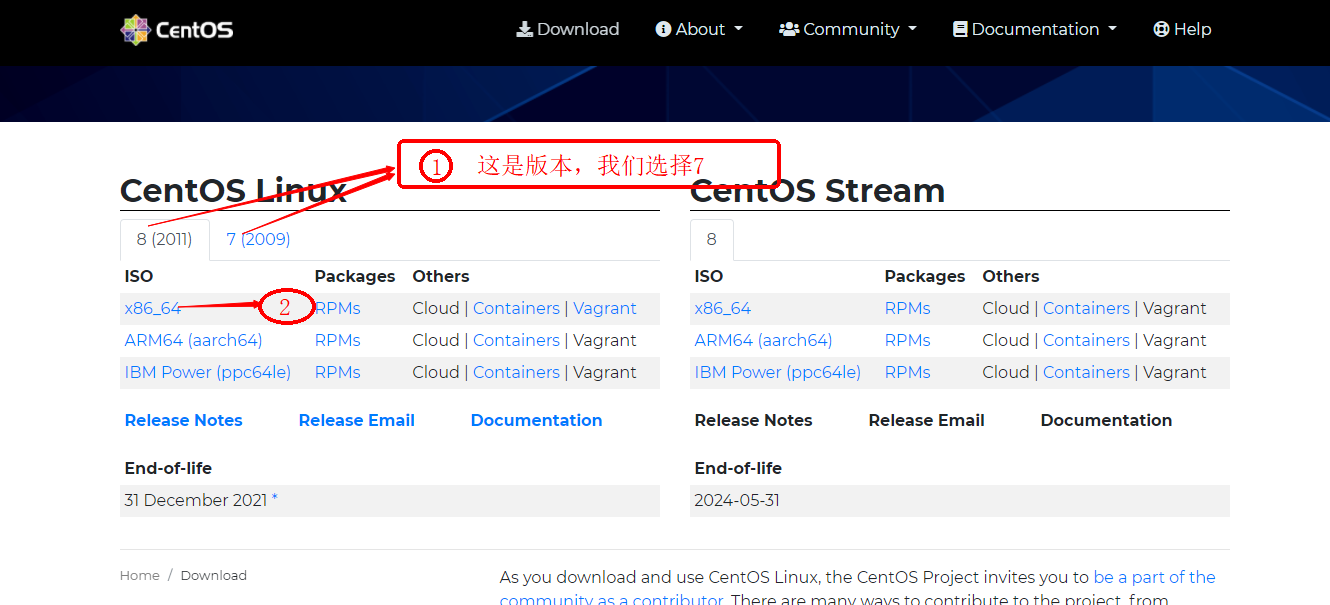This screenshot has height=605, width=1330.
Task: Open Containers link in CentOS Linux IBM Power row
Action: pos(516,372)
